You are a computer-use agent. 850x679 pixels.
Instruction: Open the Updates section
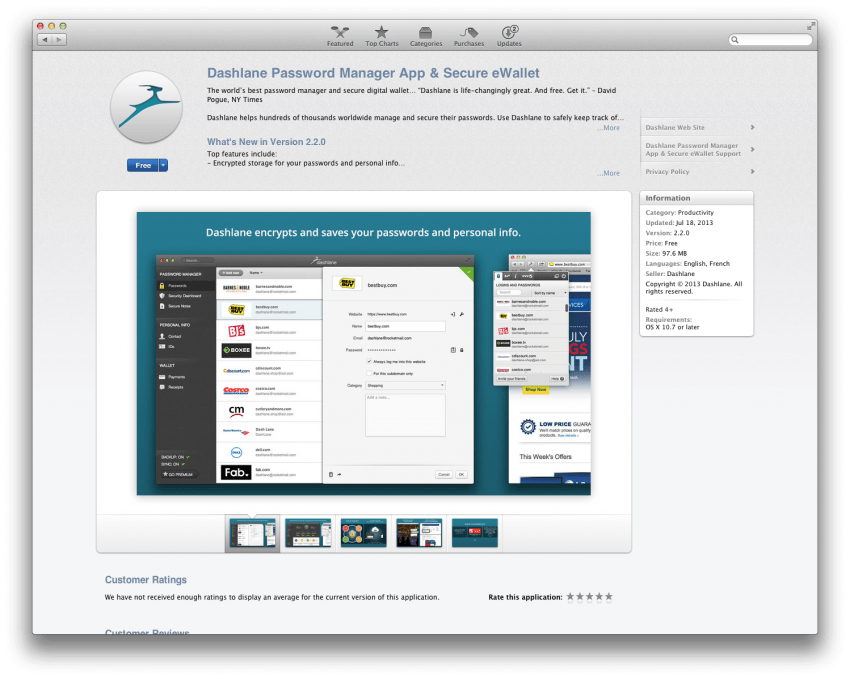(x=509, y=36)
